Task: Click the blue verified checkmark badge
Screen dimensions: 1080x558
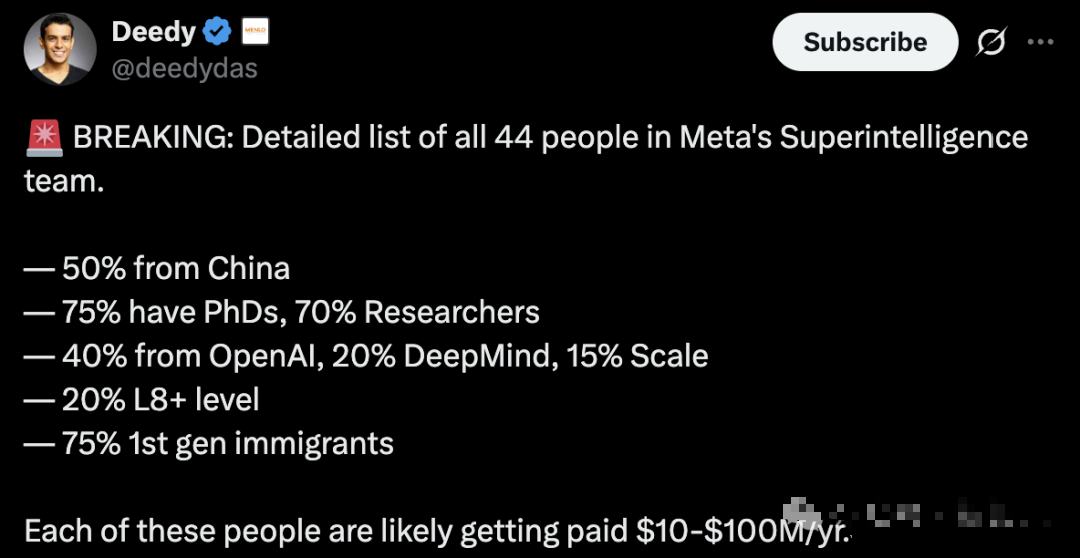Action: [217, 33]
